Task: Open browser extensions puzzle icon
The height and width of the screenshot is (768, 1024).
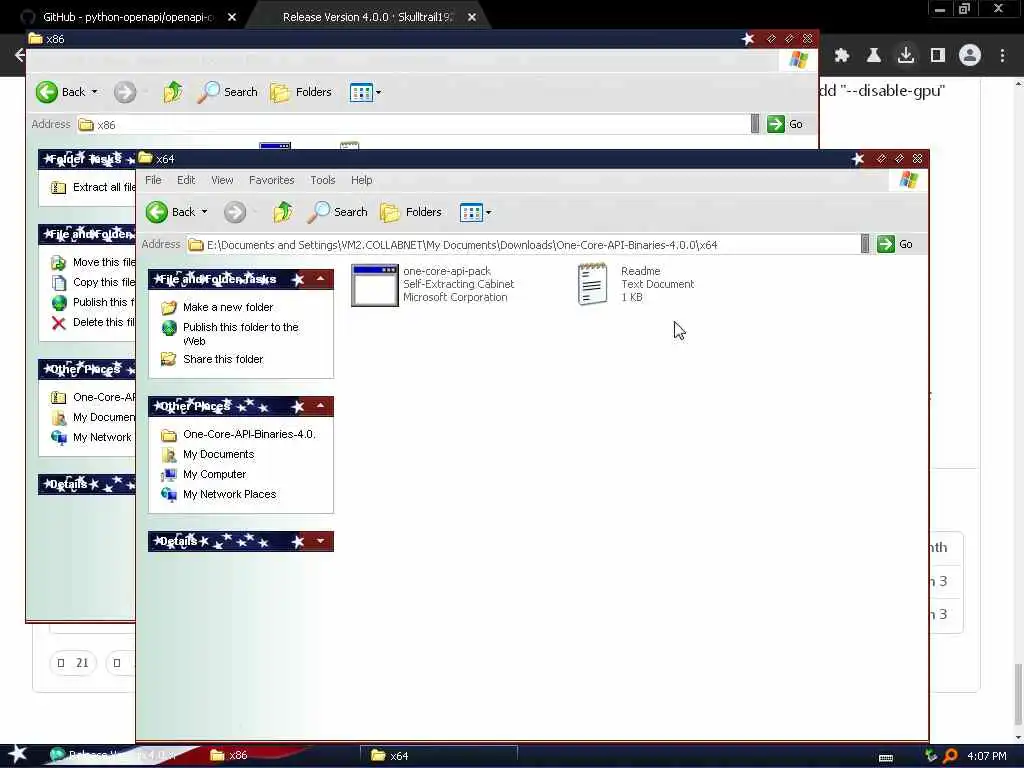Action: (842, 56)
